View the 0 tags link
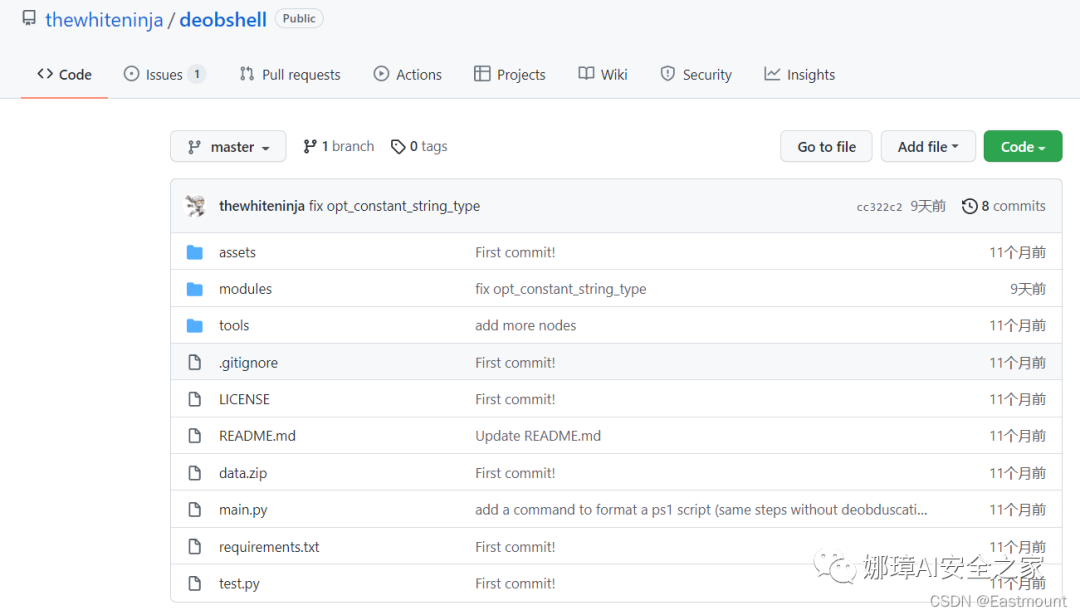The image size is (1080, 615). point(419,146)
